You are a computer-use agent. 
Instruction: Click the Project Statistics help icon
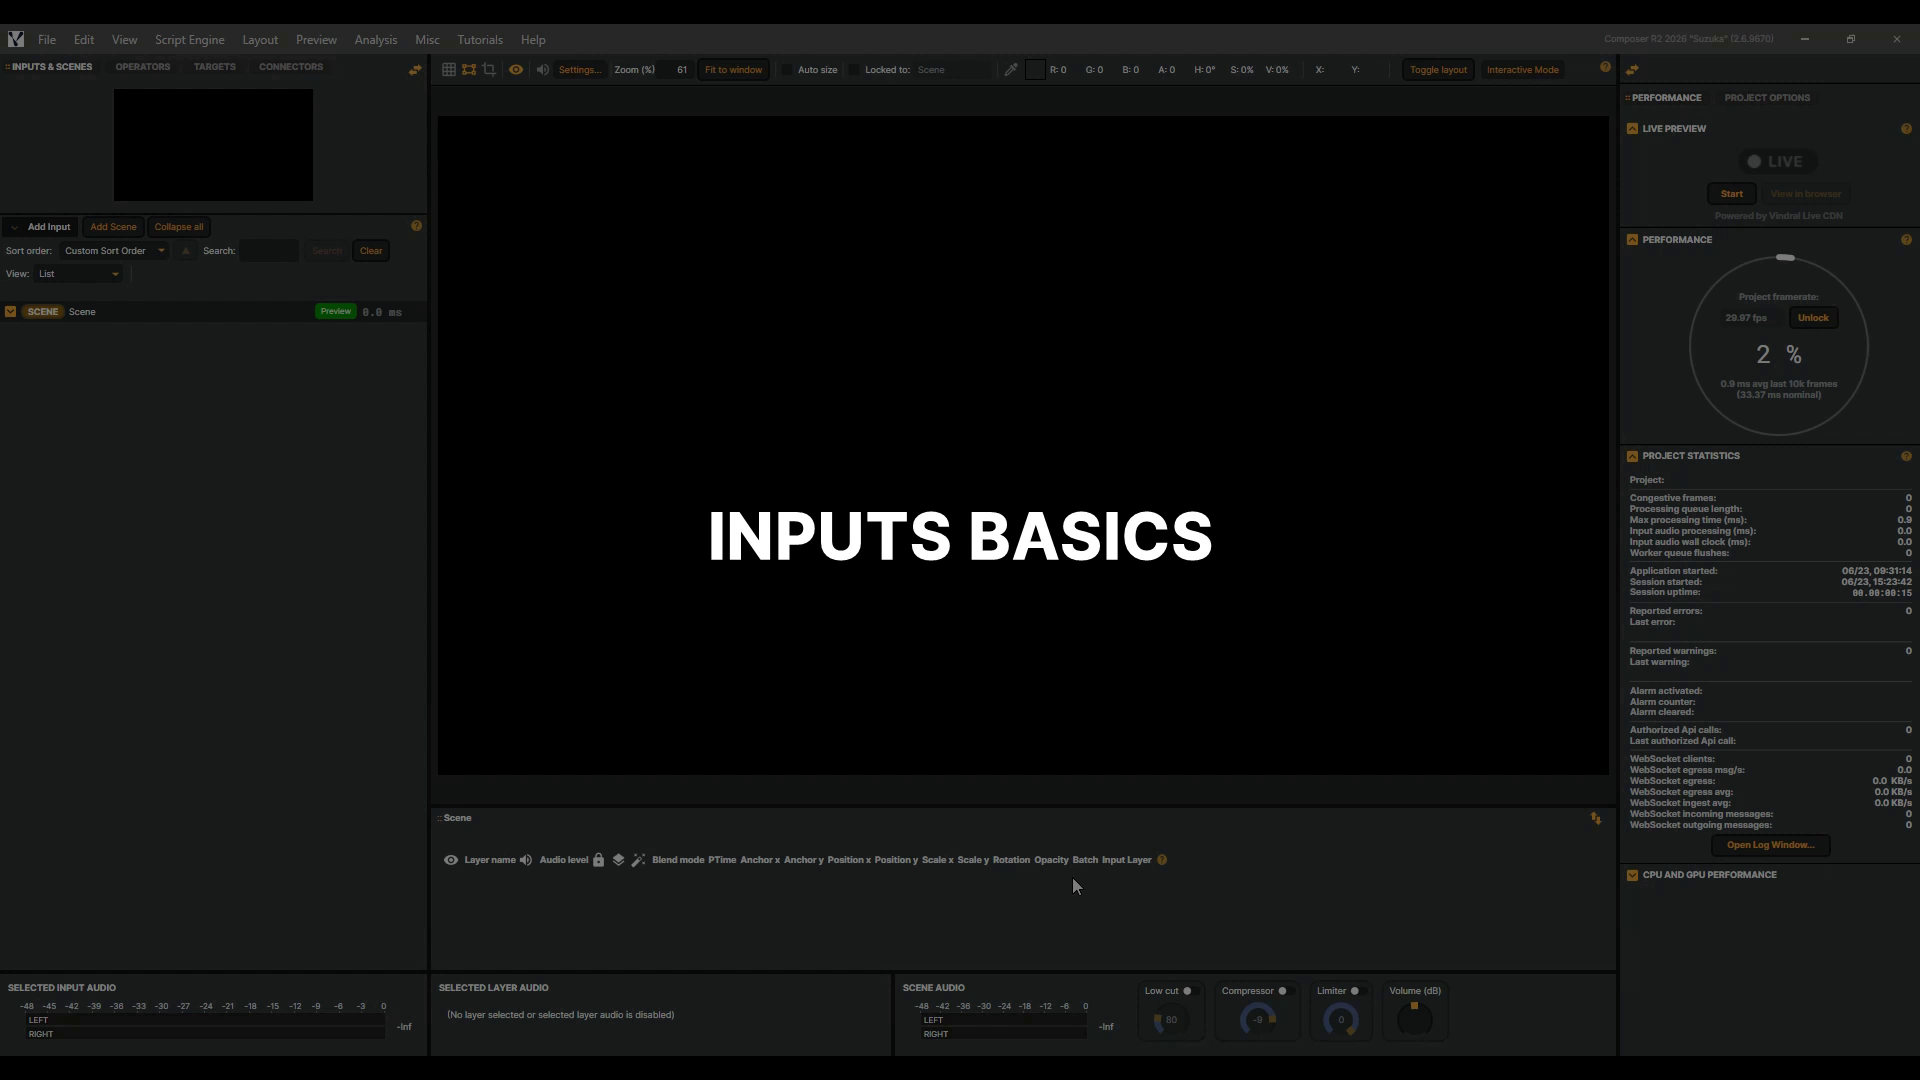click(x=1906, y=456)
